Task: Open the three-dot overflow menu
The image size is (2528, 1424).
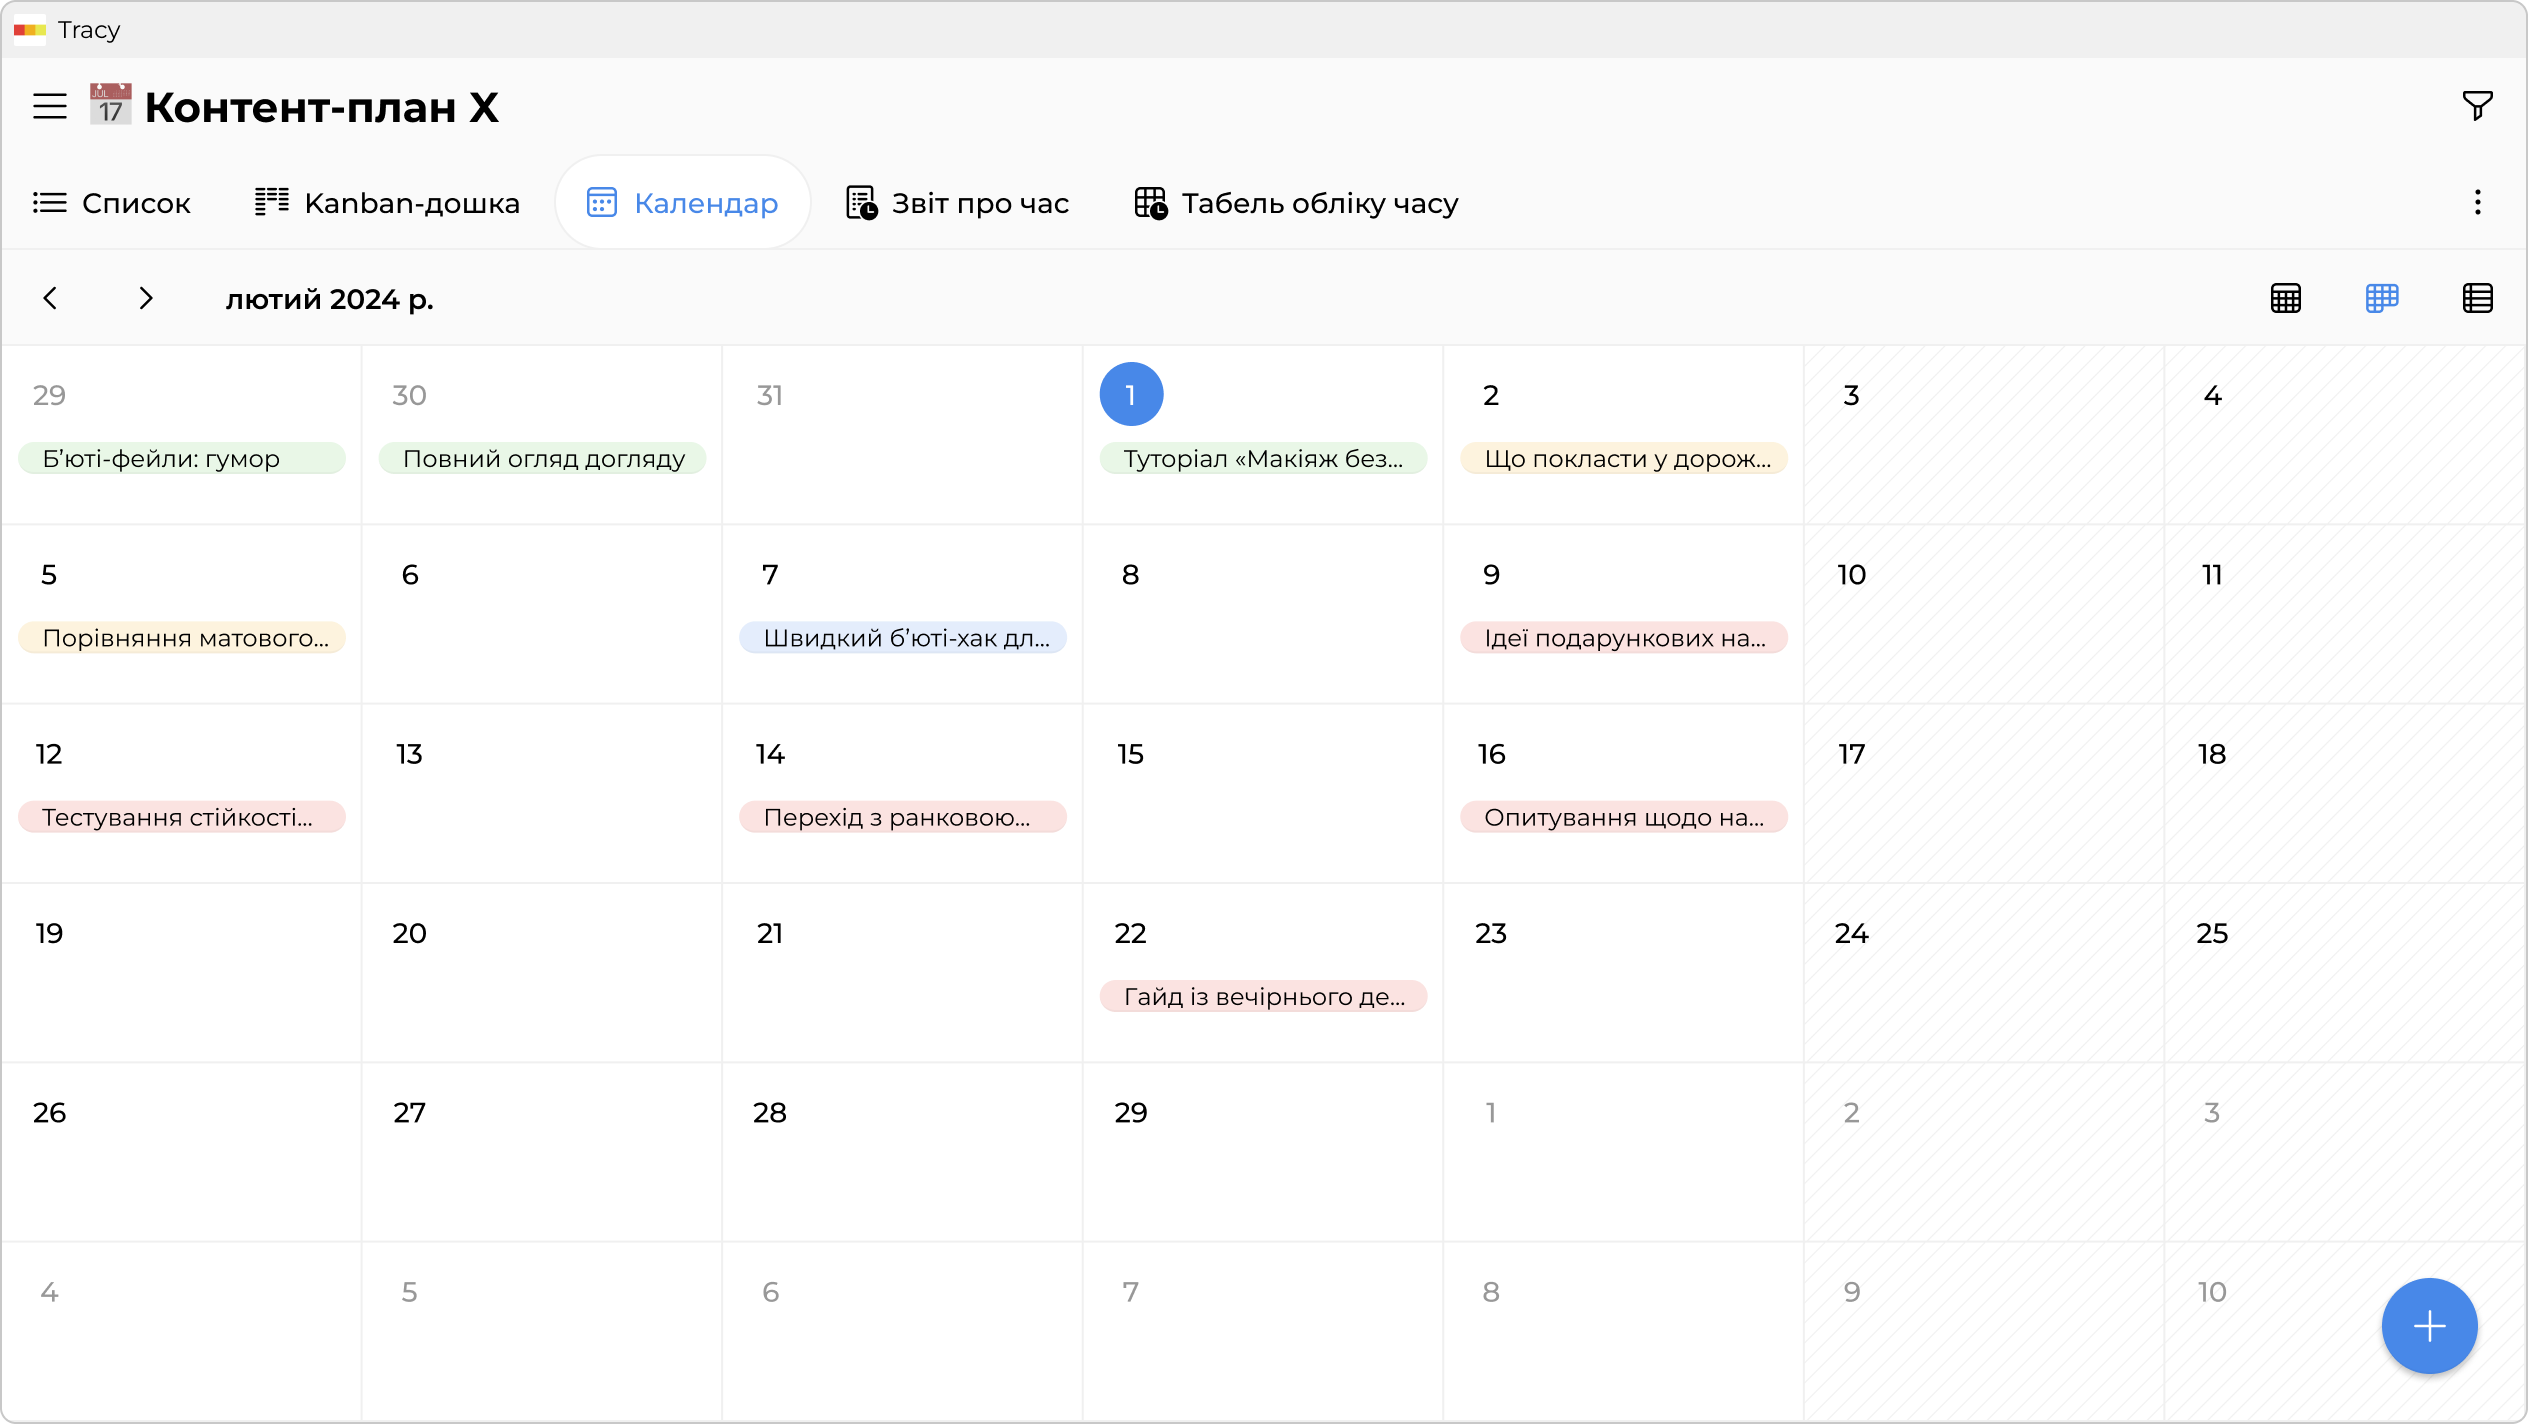Action: pos(2478,202)
